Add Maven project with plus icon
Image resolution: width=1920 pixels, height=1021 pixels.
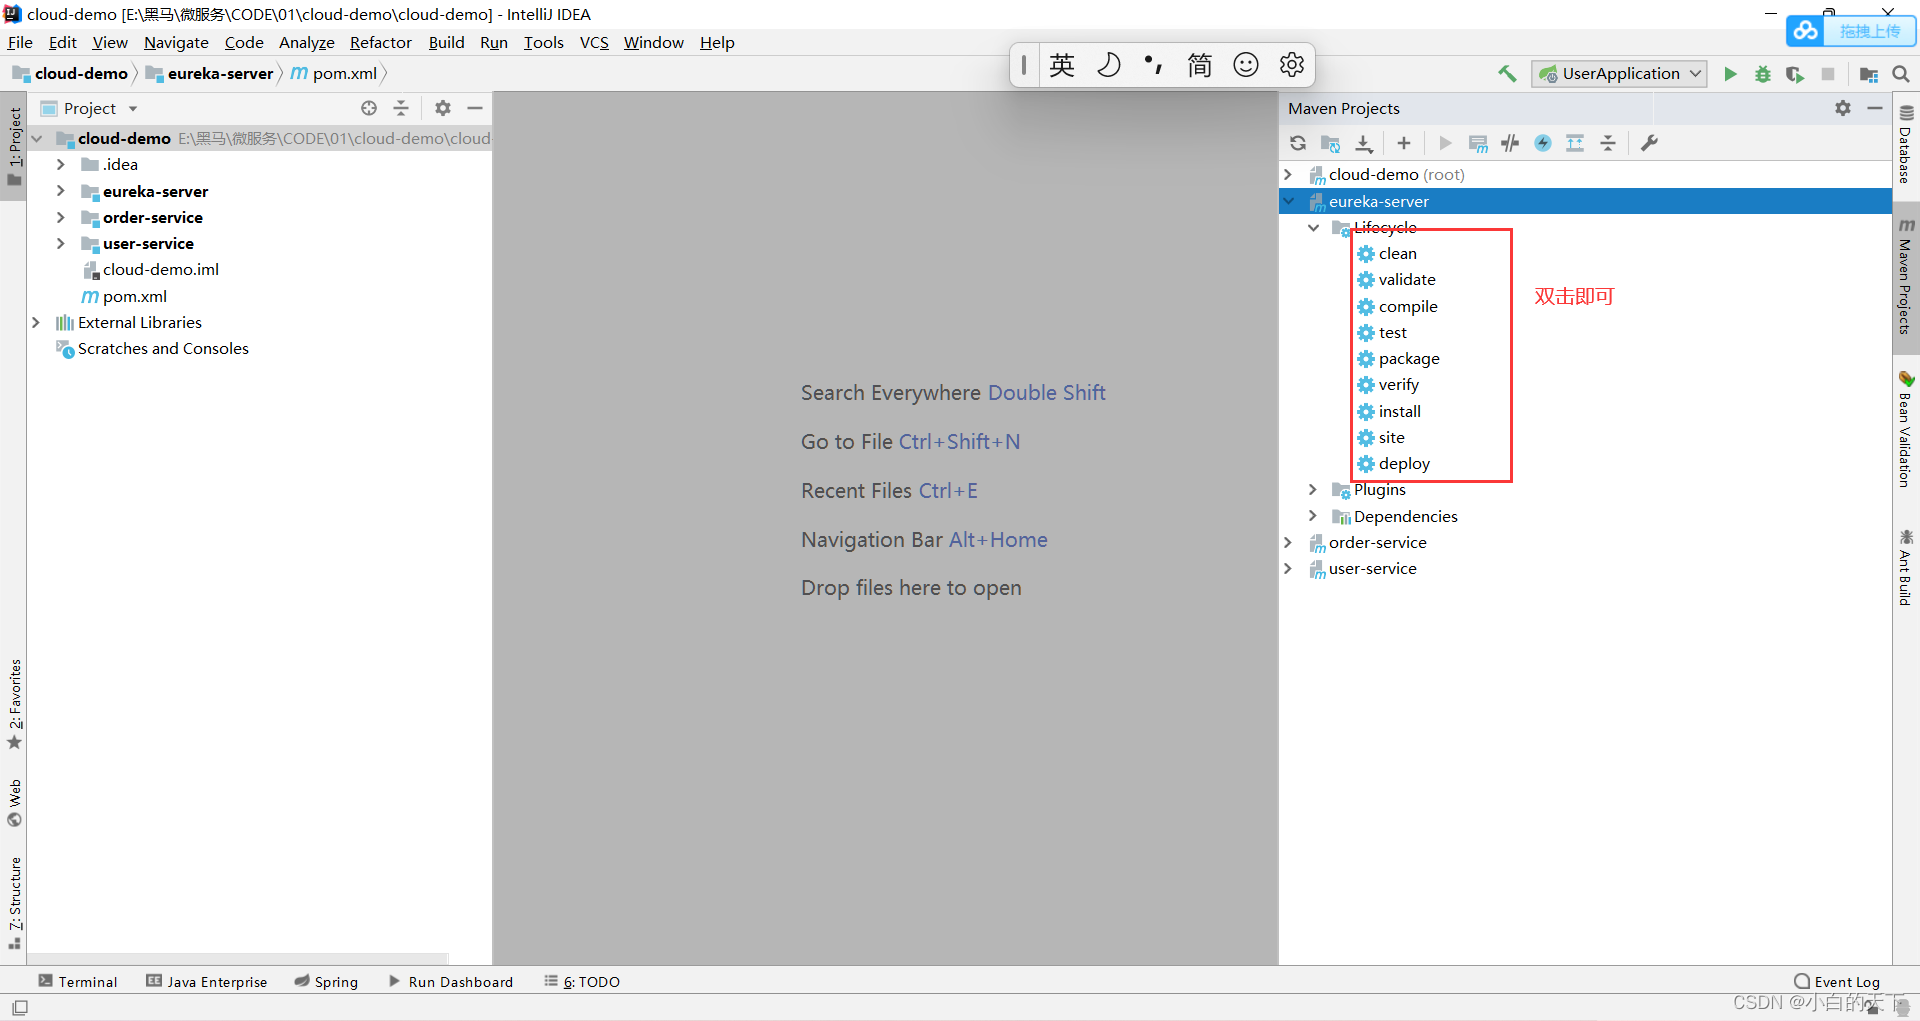pos(1404,143)
